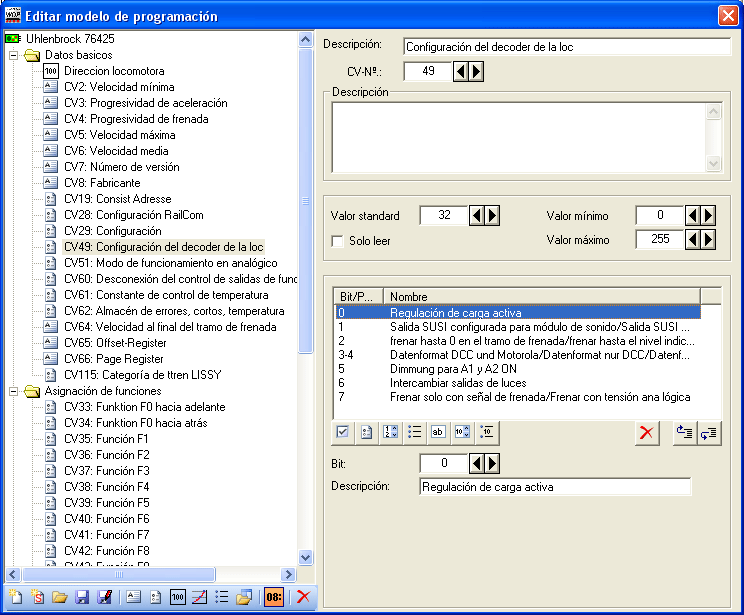
Task: Click the folder group icon in bottom toolbar
Action: pyautogui.click(x=244, y=596)
